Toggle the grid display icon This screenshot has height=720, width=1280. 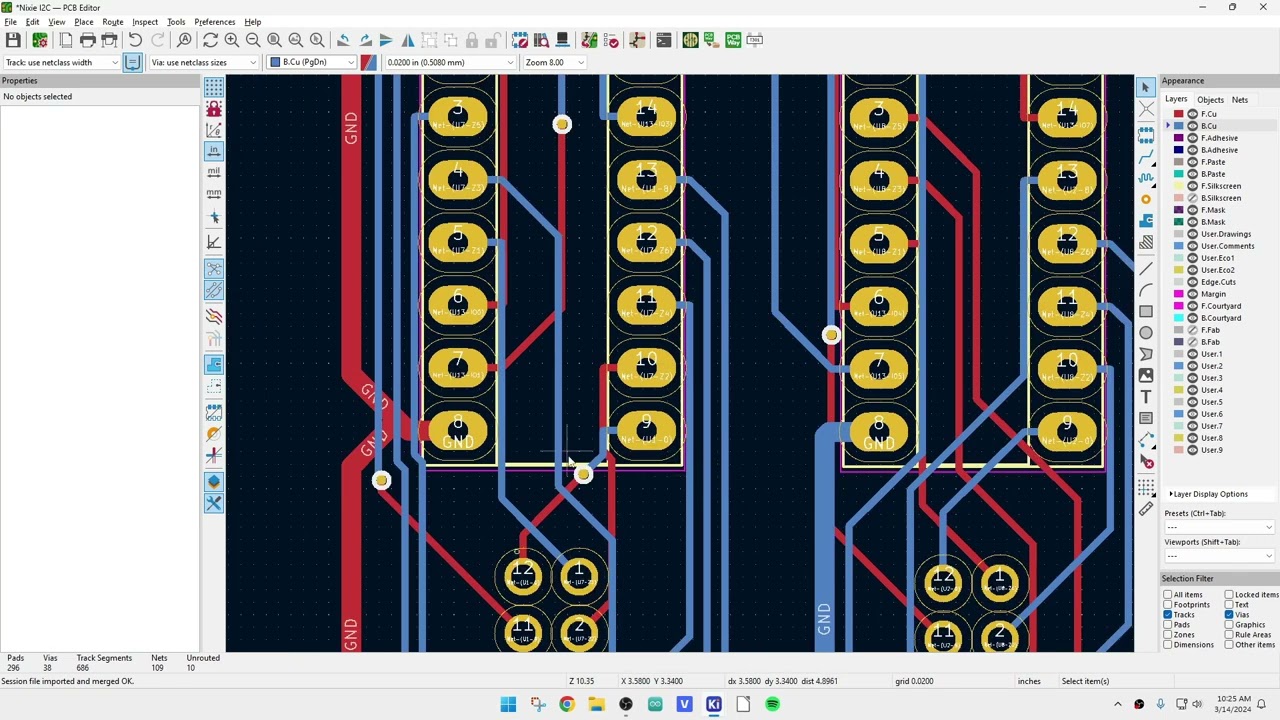click(x=214, y=87)
